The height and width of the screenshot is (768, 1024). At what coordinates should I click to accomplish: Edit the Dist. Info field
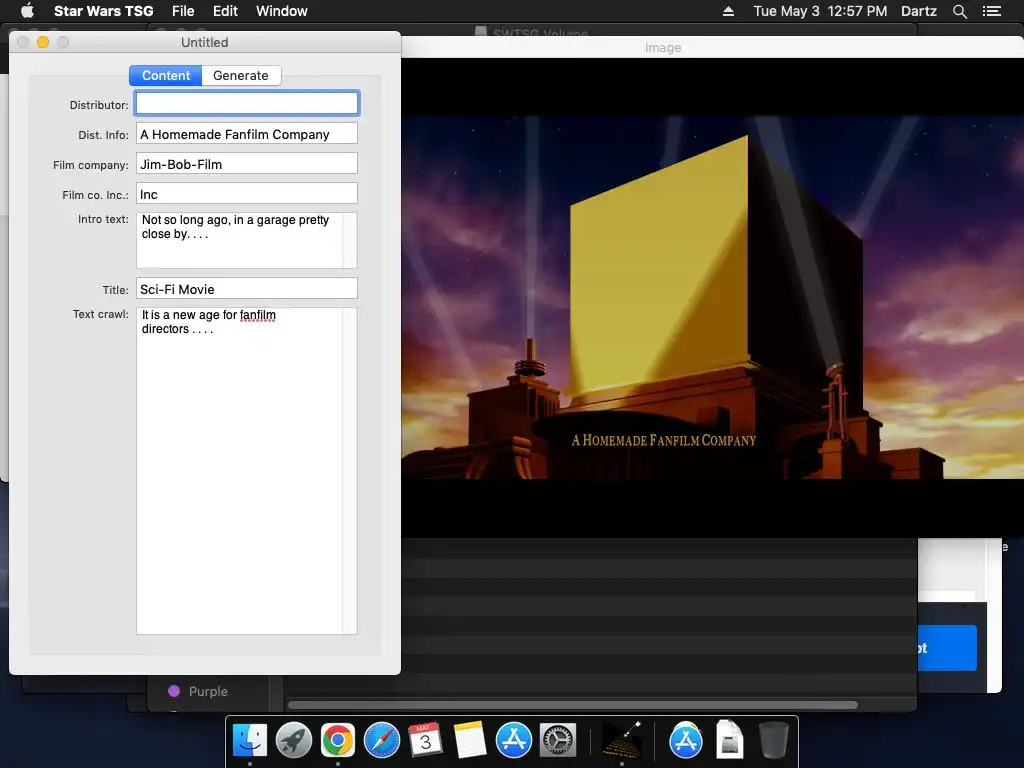(x=247, y=134)
